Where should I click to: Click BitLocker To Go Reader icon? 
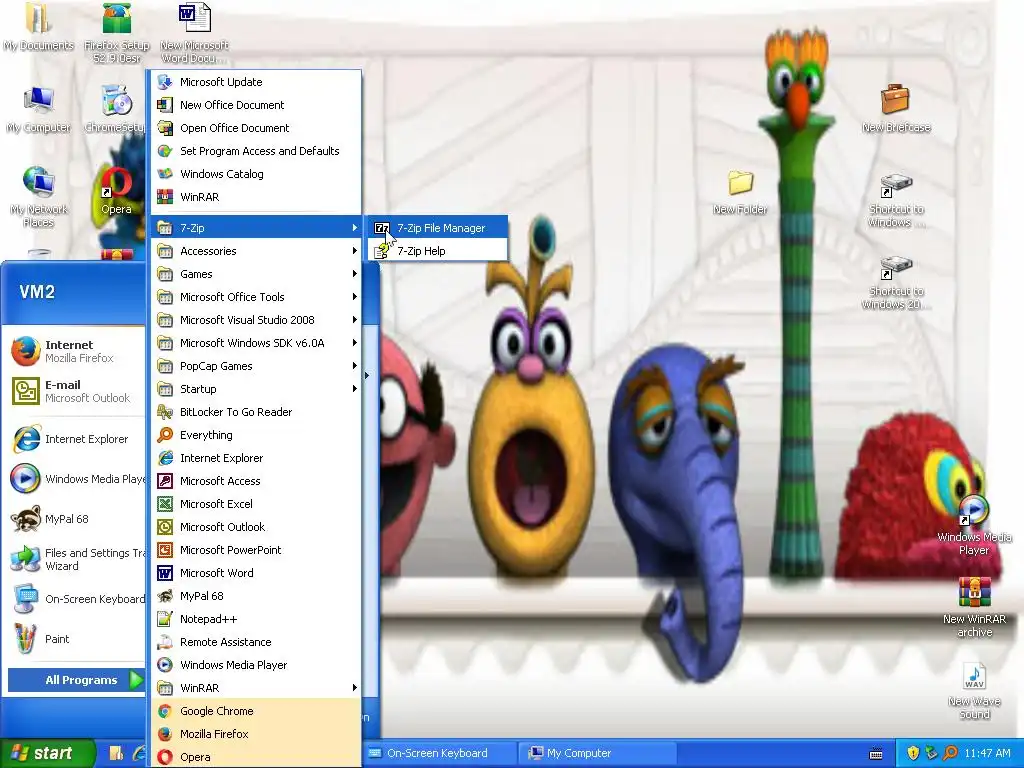[x=165, y=411]
